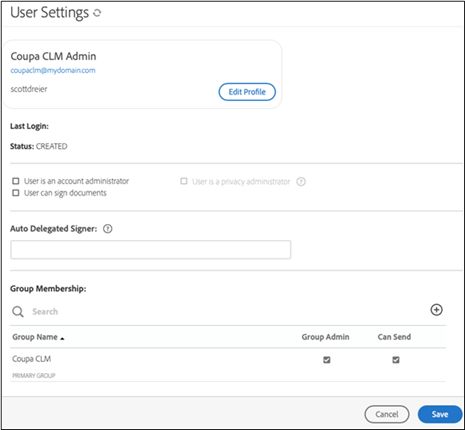This screenshot has height=430, width=465.
Task: Add a group with the plus icon
Action: pyautogui.click(x=436, y=310)
